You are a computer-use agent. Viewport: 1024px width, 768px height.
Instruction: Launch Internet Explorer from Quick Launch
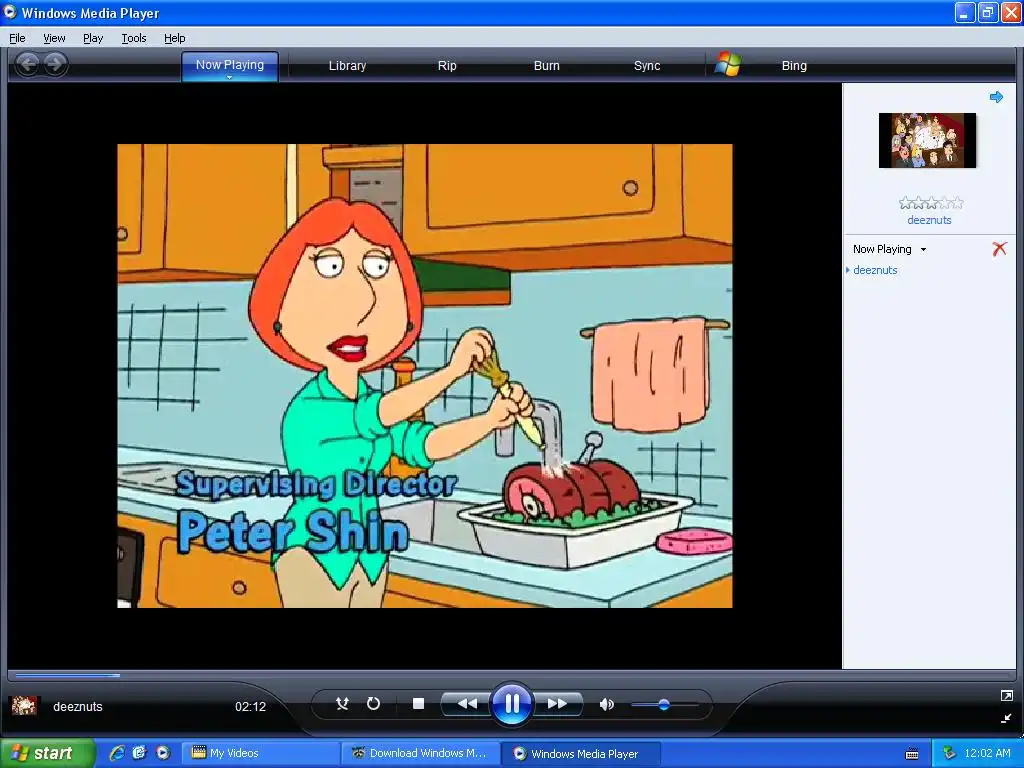(x=117, y=753)
